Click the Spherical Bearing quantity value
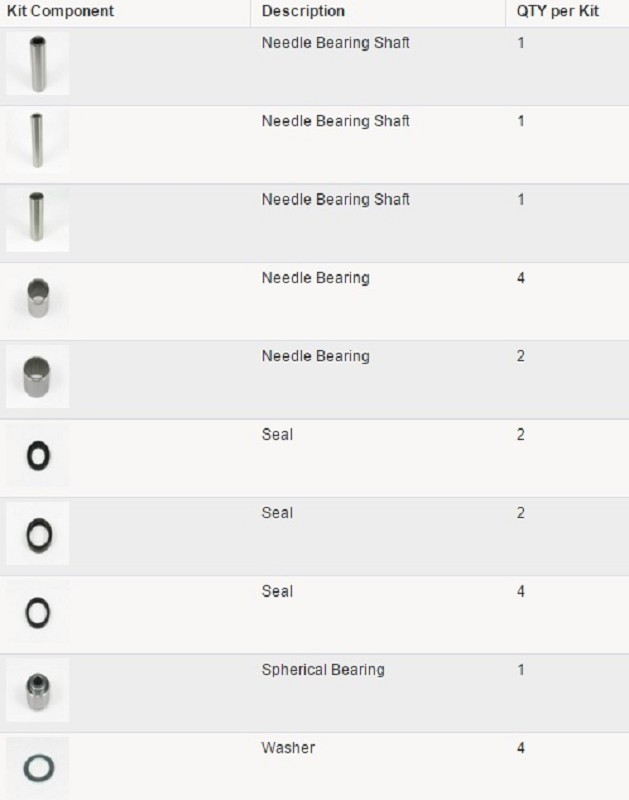The image size is (629, 800). pyautogui.click(x=521, y=670)
